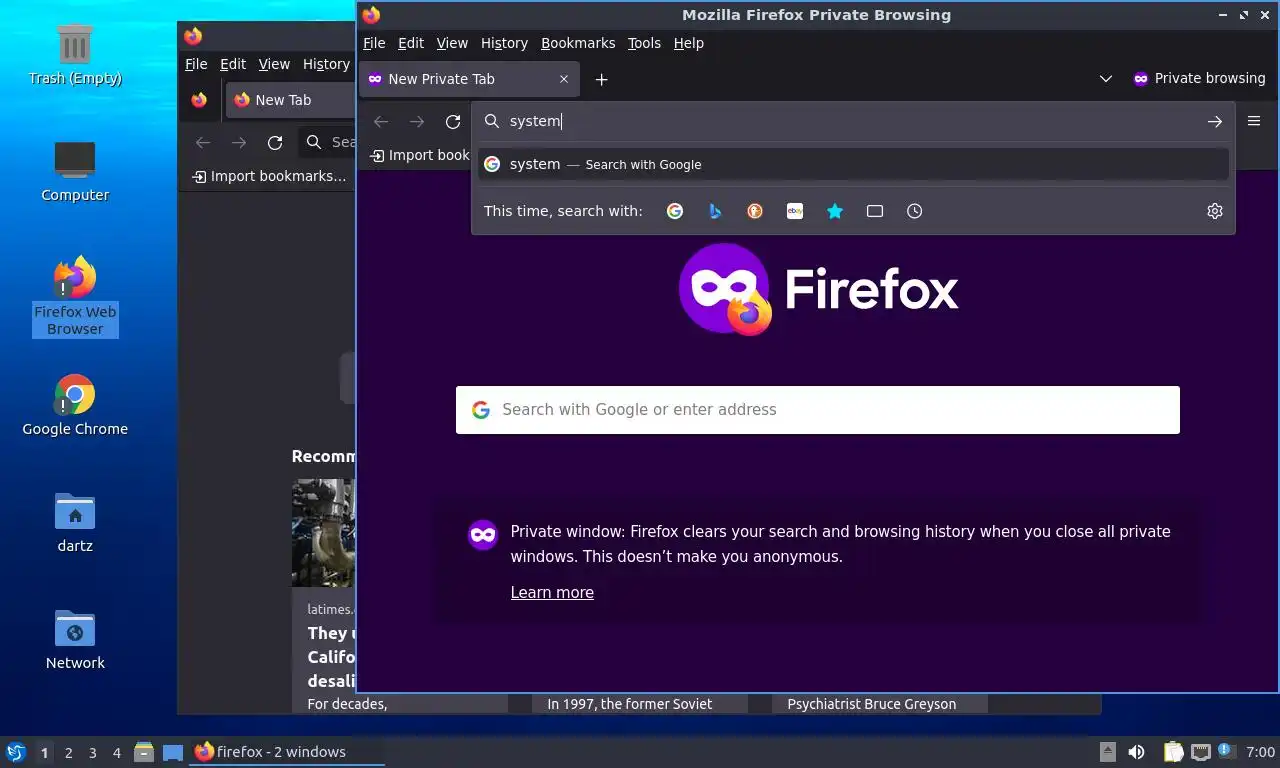Viewport: 1280px width, 768px height.
Task: Close the New Private Tab
Action: (x=564, y=79)
